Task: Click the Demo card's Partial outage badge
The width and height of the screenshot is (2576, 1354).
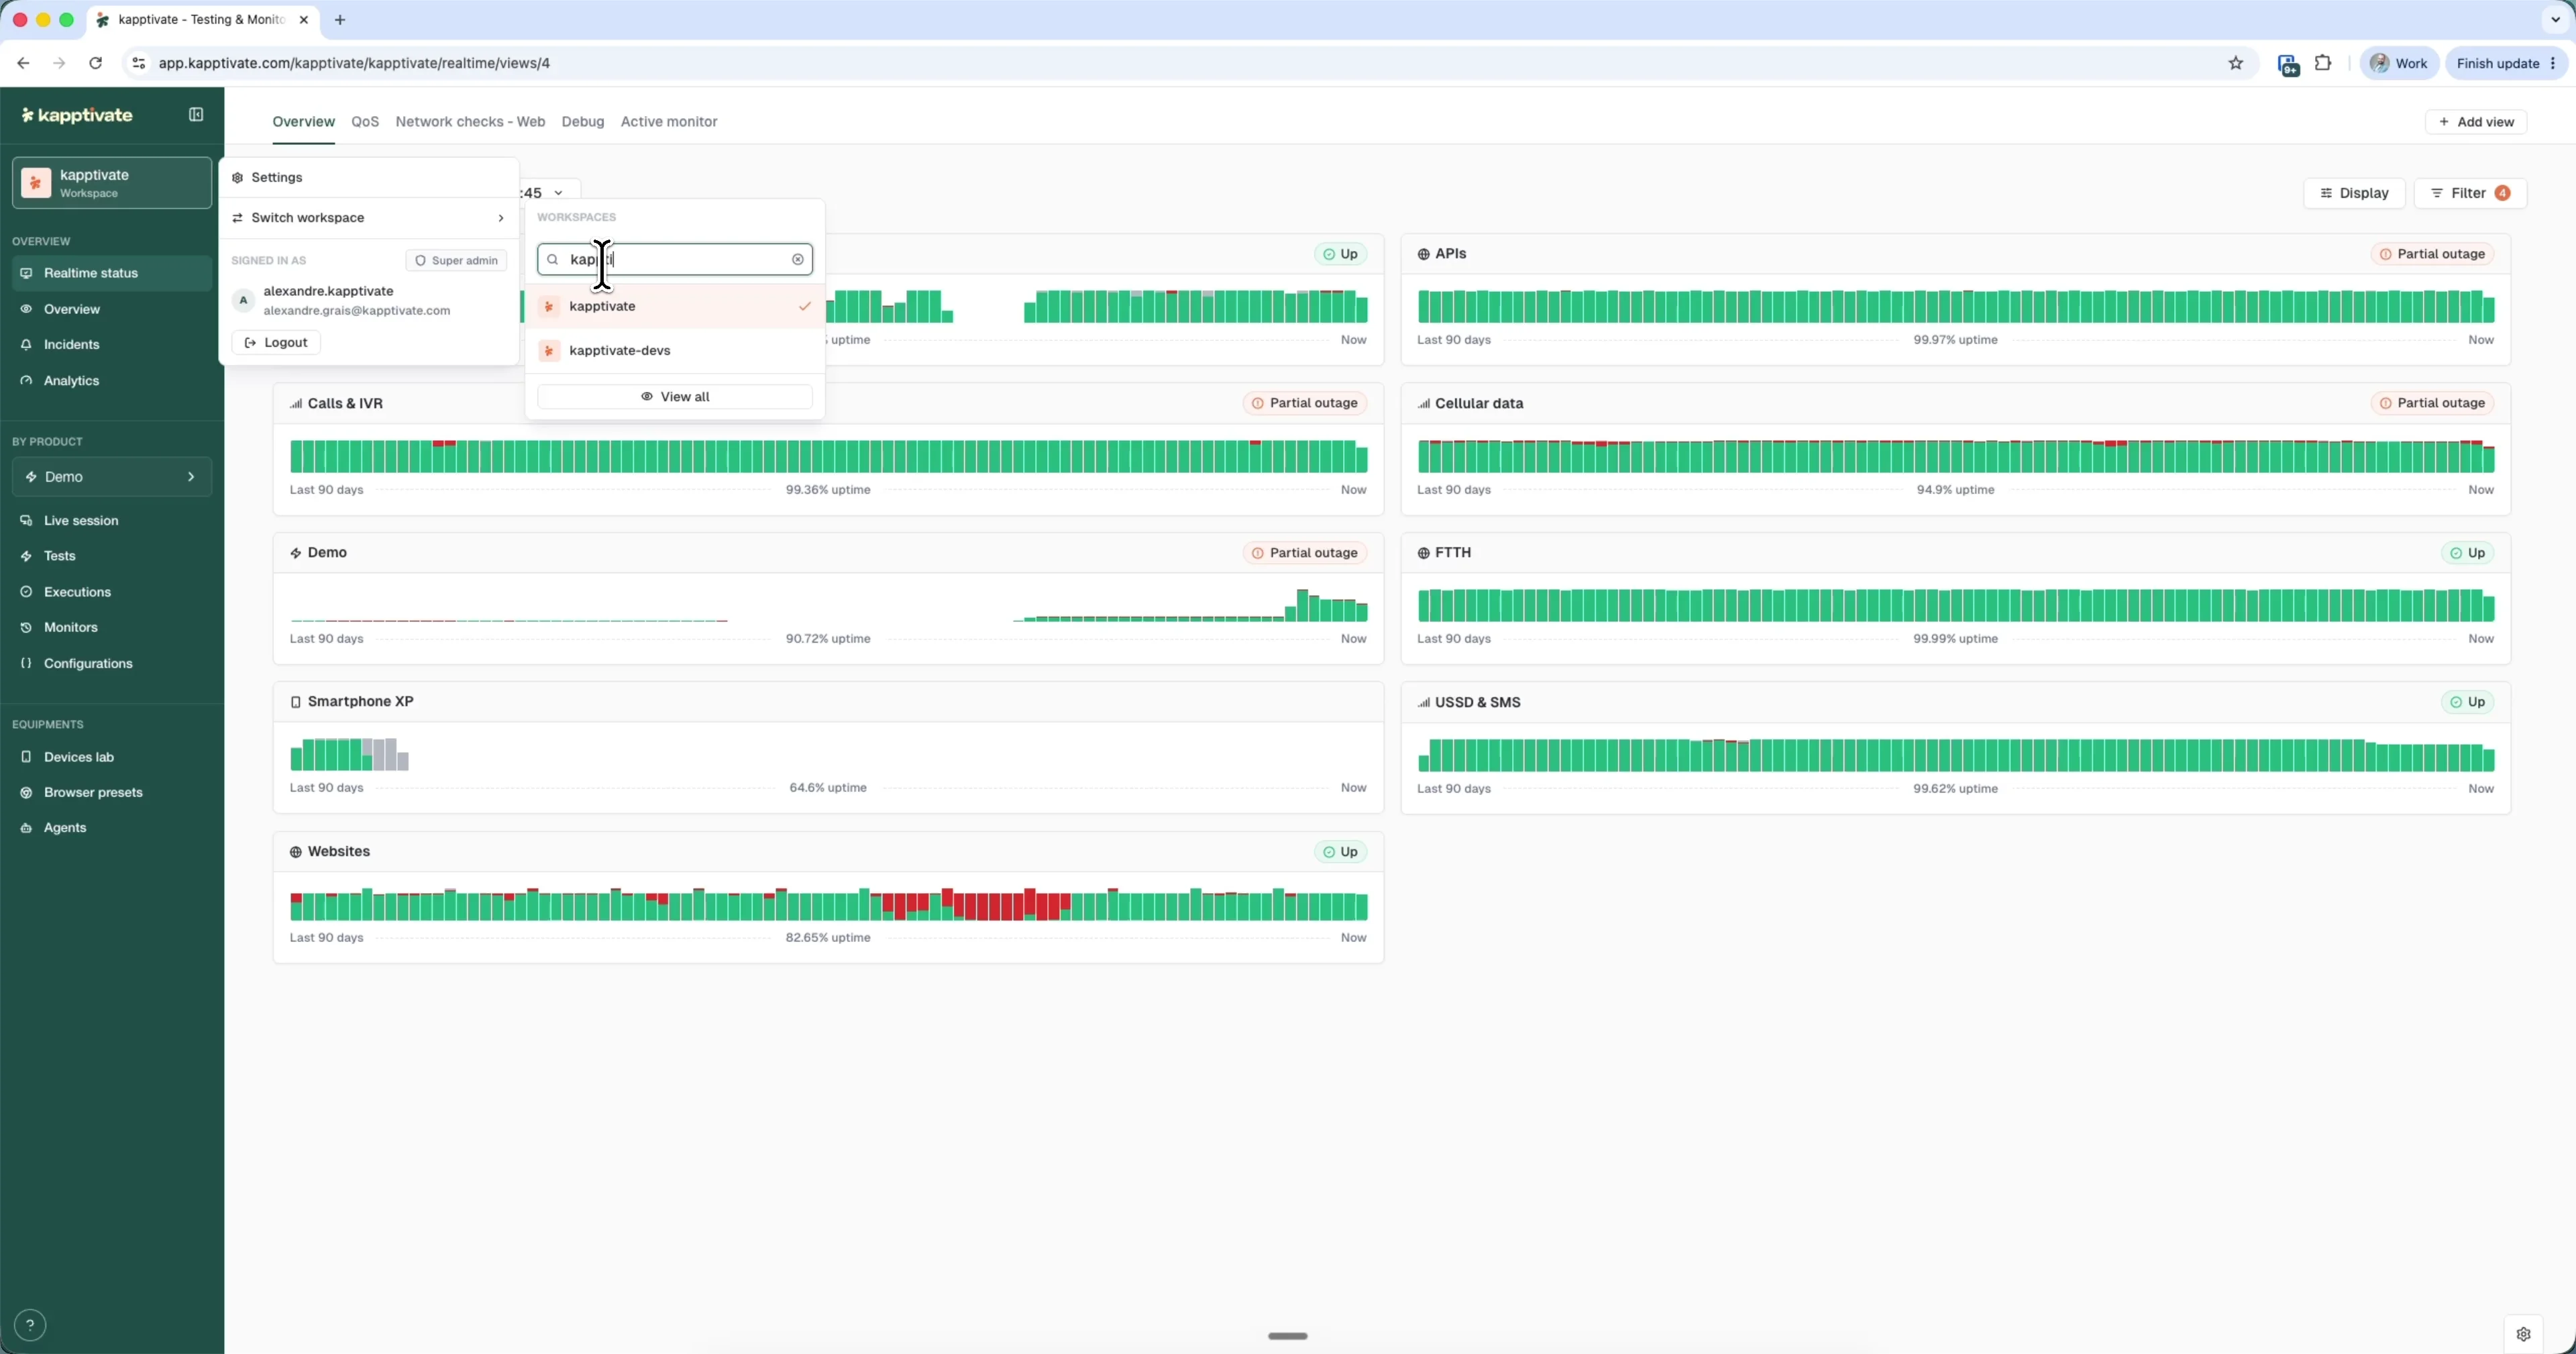Action: [x=1304, y=553]
